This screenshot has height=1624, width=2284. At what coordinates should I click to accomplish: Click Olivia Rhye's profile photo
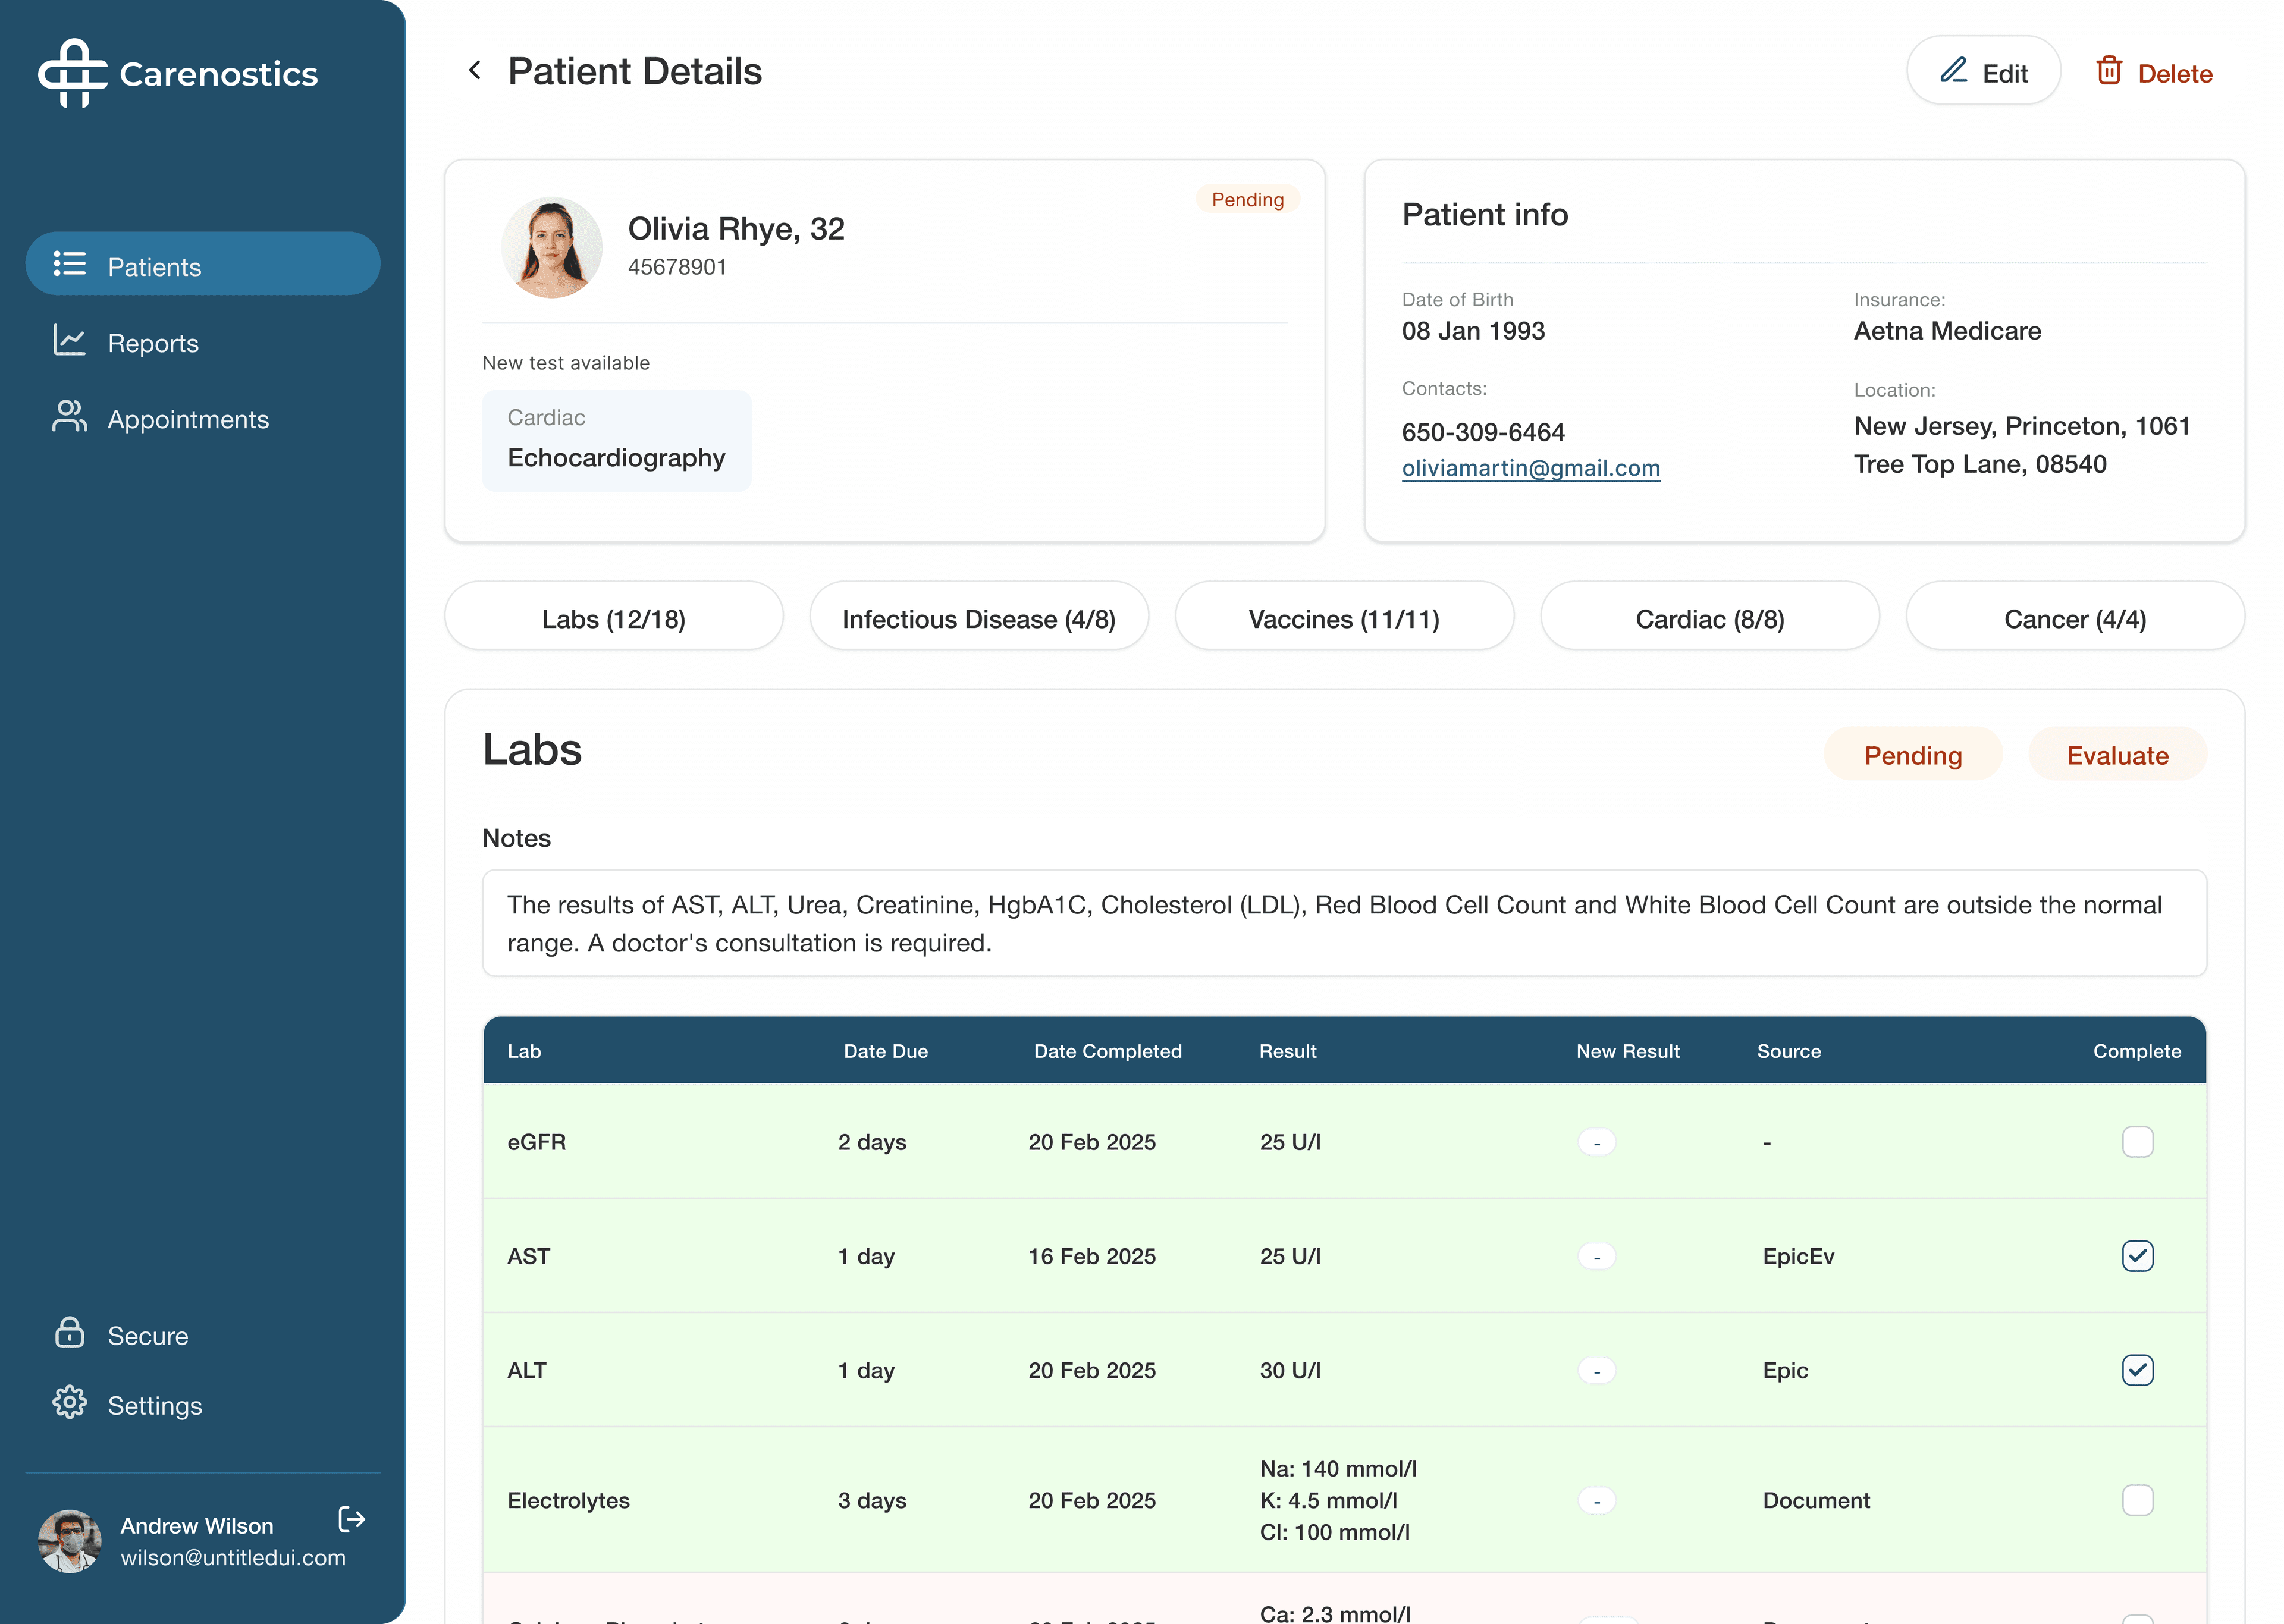(x=551, y=247)
